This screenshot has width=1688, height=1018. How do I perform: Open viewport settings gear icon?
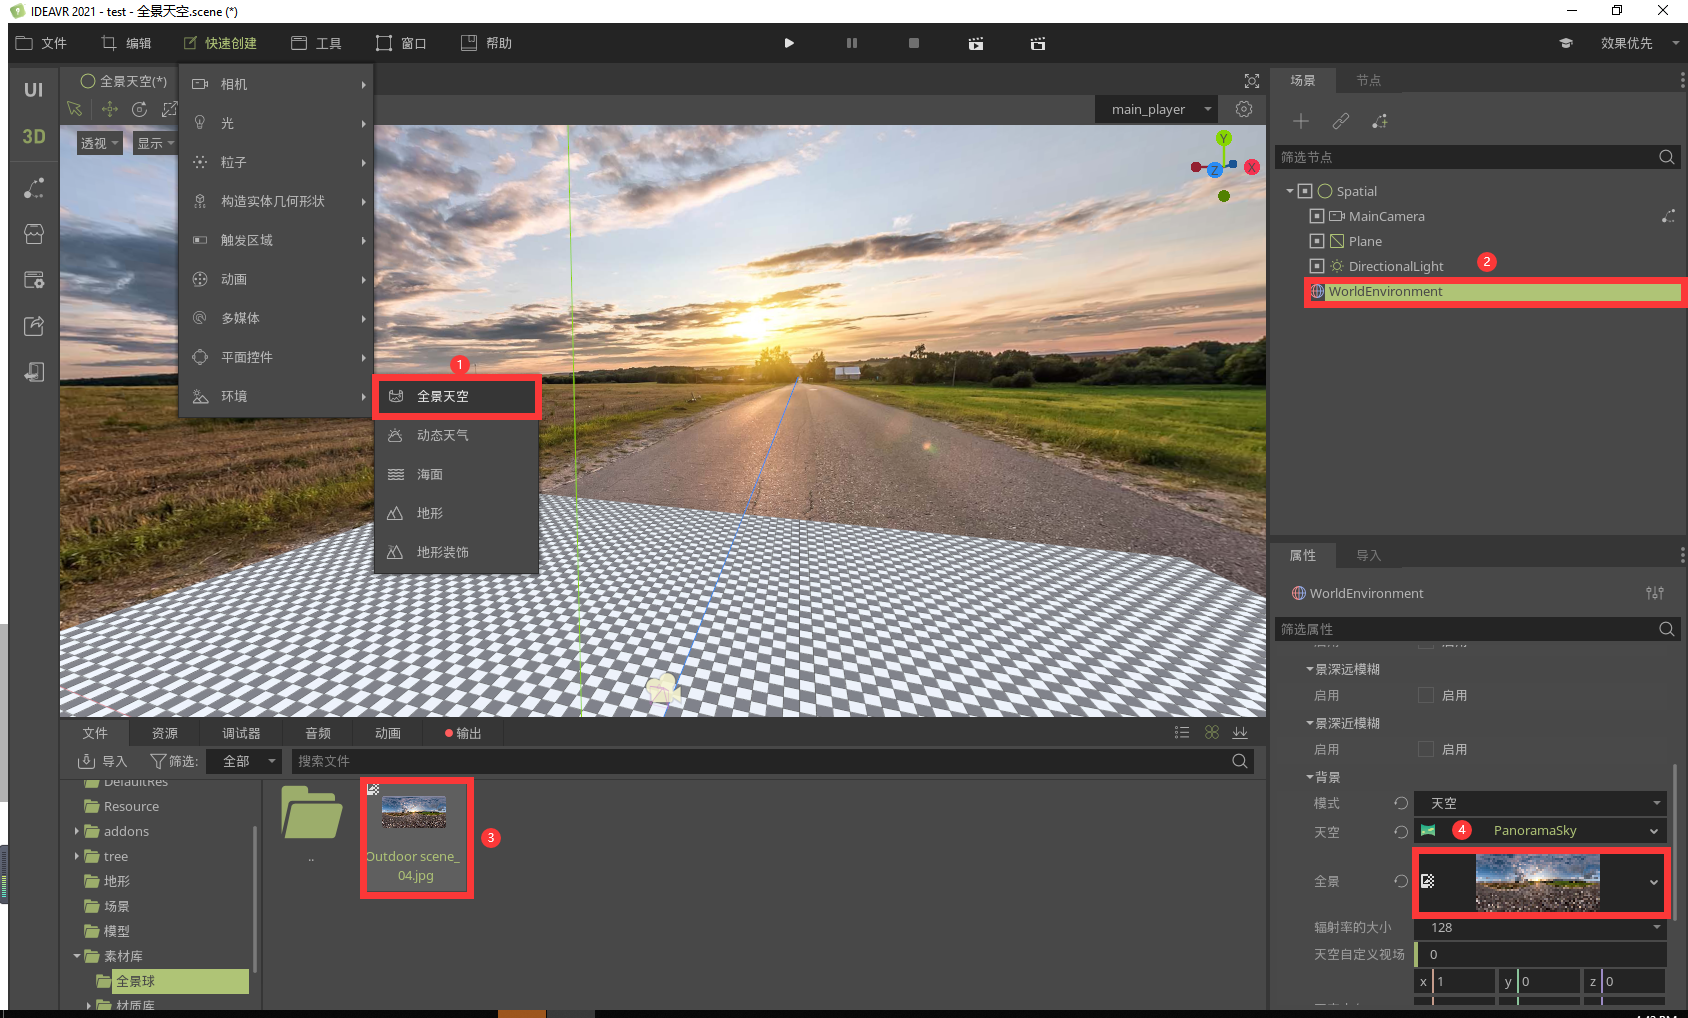1244,109
